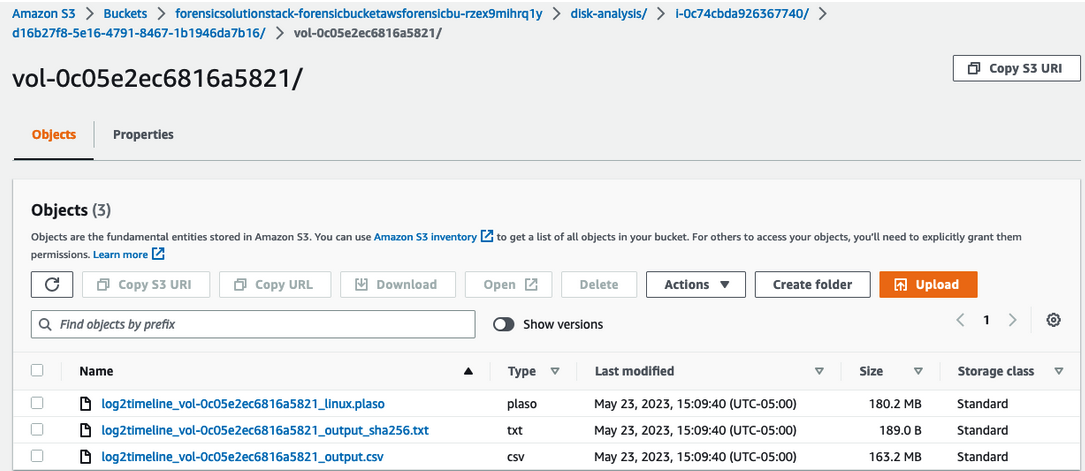Click the Amazon S3 inventory external link icon

tap(486, 237)
